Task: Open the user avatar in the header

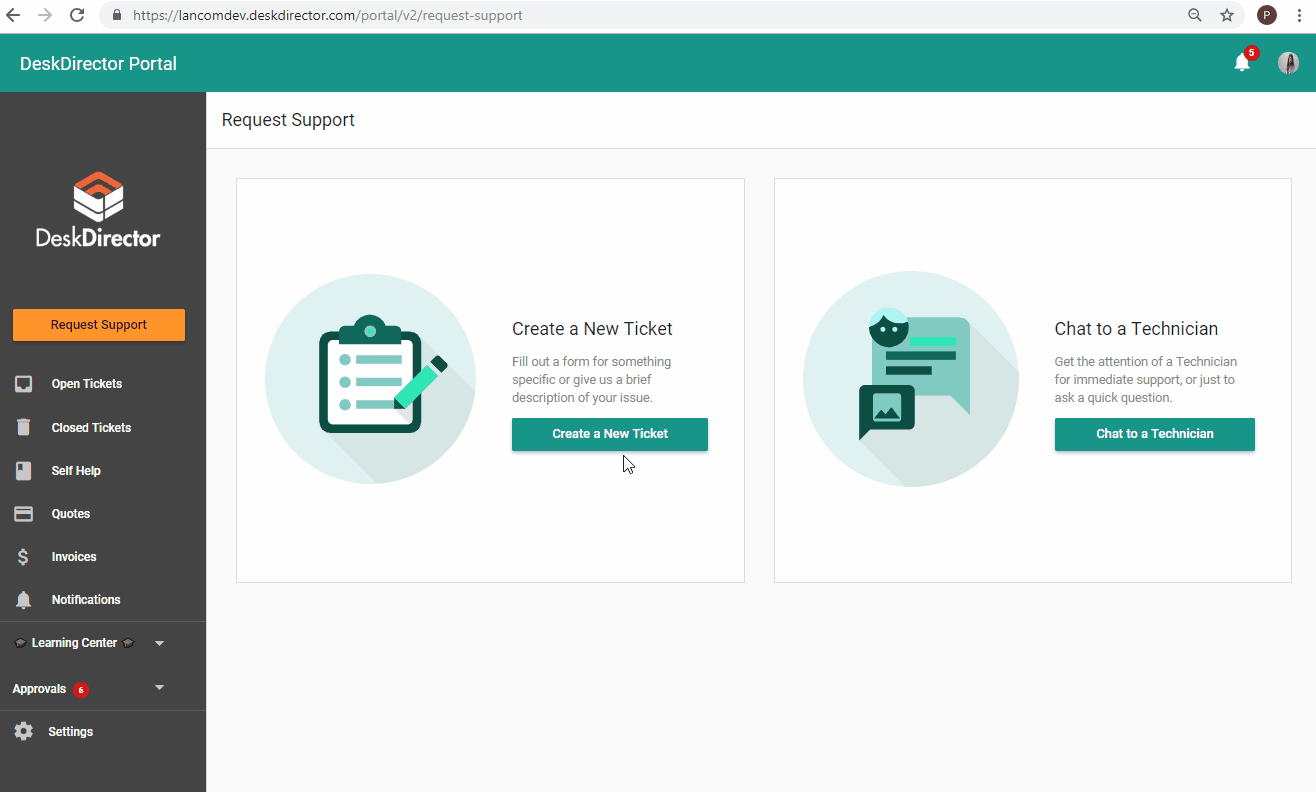Action: coord(1288,63)
